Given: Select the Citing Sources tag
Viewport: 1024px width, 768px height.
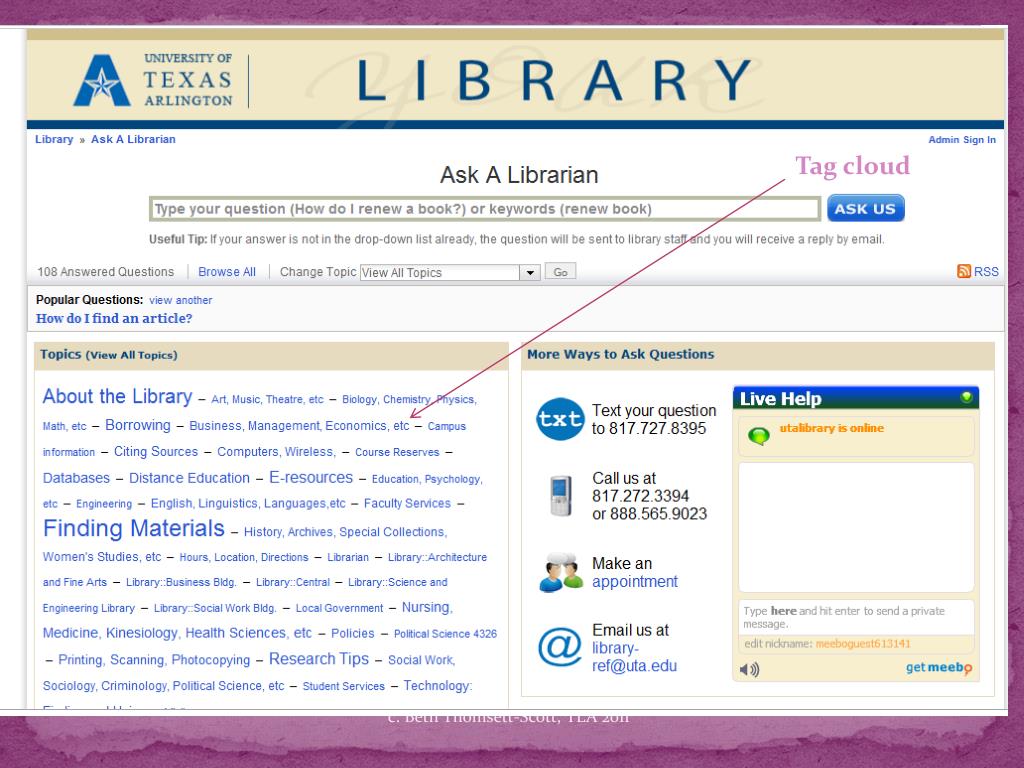Looking at the screenshot, I should tap(155, 452).
